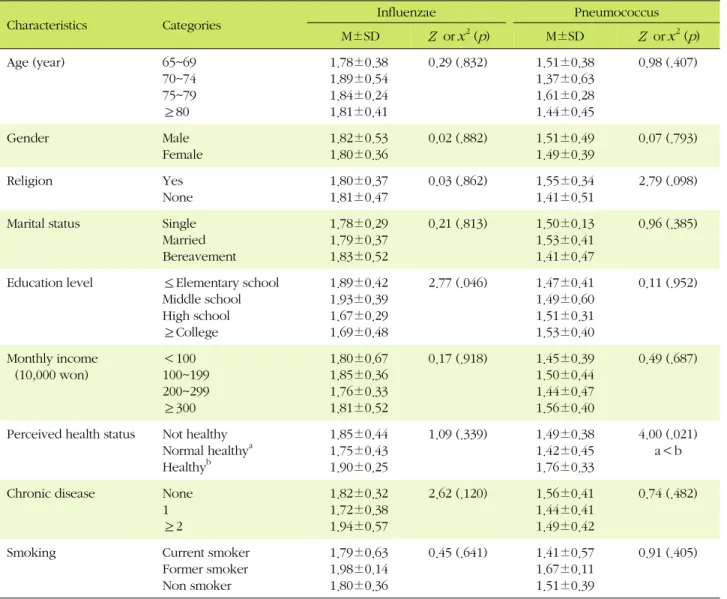Select the '75~79' age category
The width and height of the screenshot is (727, 599).
point(179,96)
